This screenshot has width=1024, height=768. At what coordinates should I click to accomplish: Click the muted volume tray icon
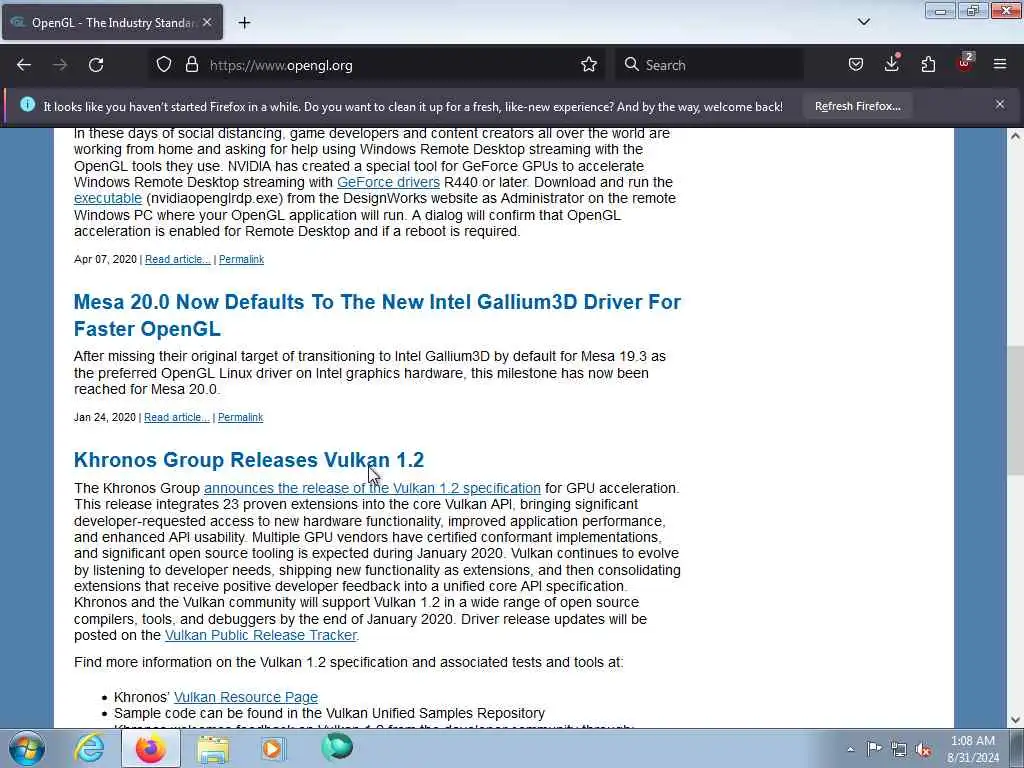[923, 750]
